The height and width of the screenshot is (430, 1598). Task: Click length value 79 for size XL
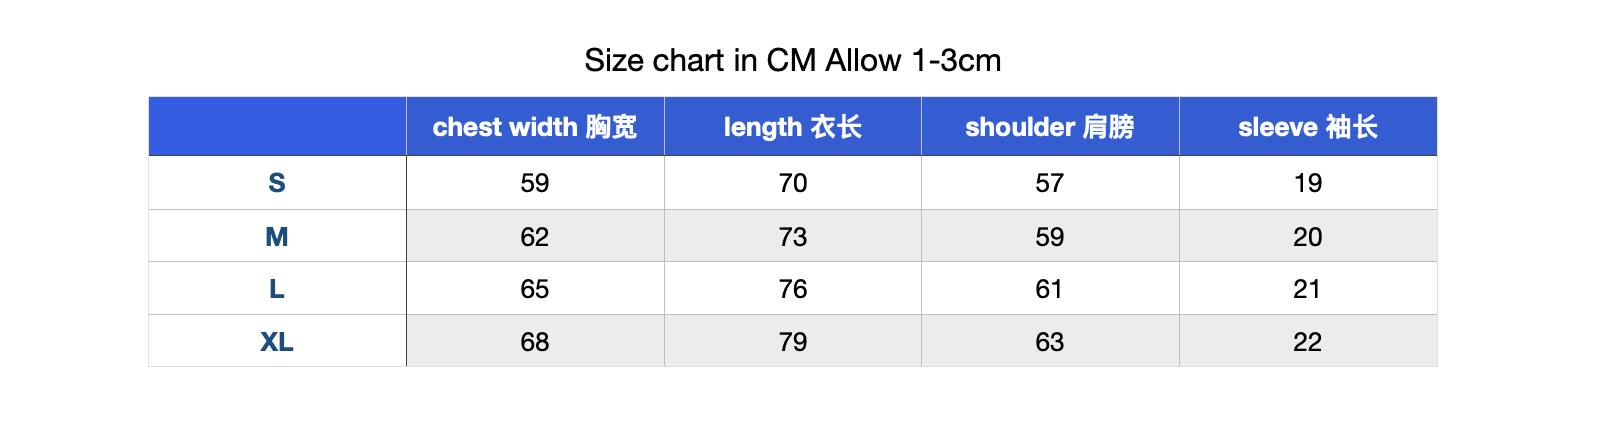pos(793,342)
